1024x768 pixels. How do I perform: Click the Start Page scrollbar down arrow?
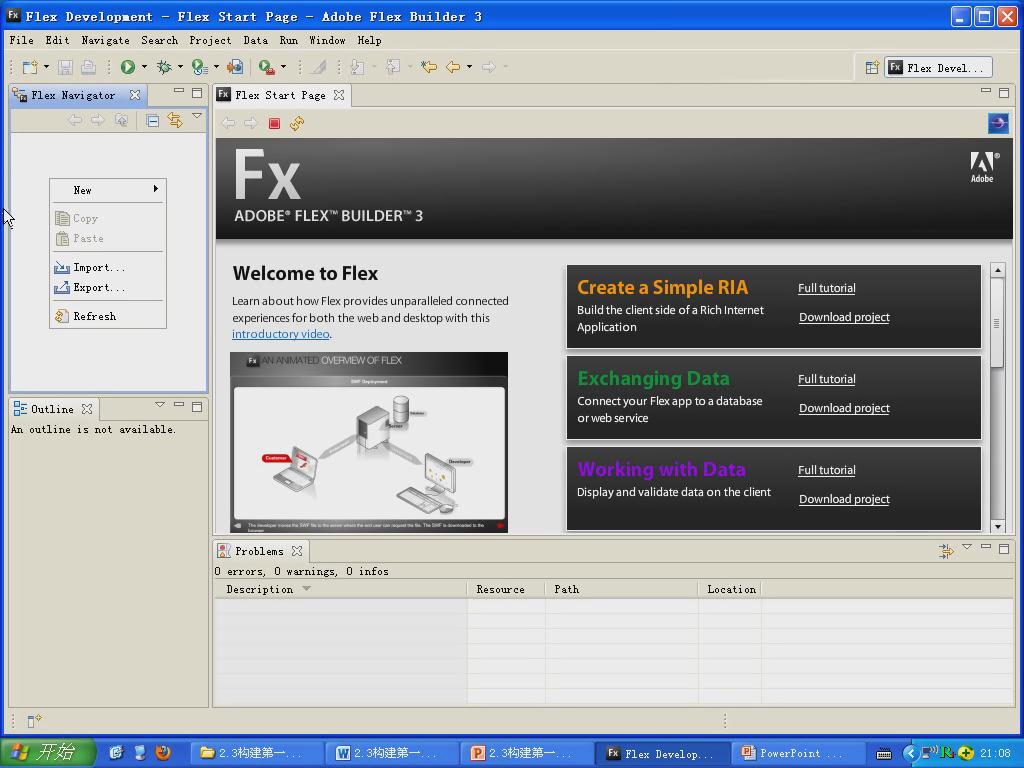(997, 526)
